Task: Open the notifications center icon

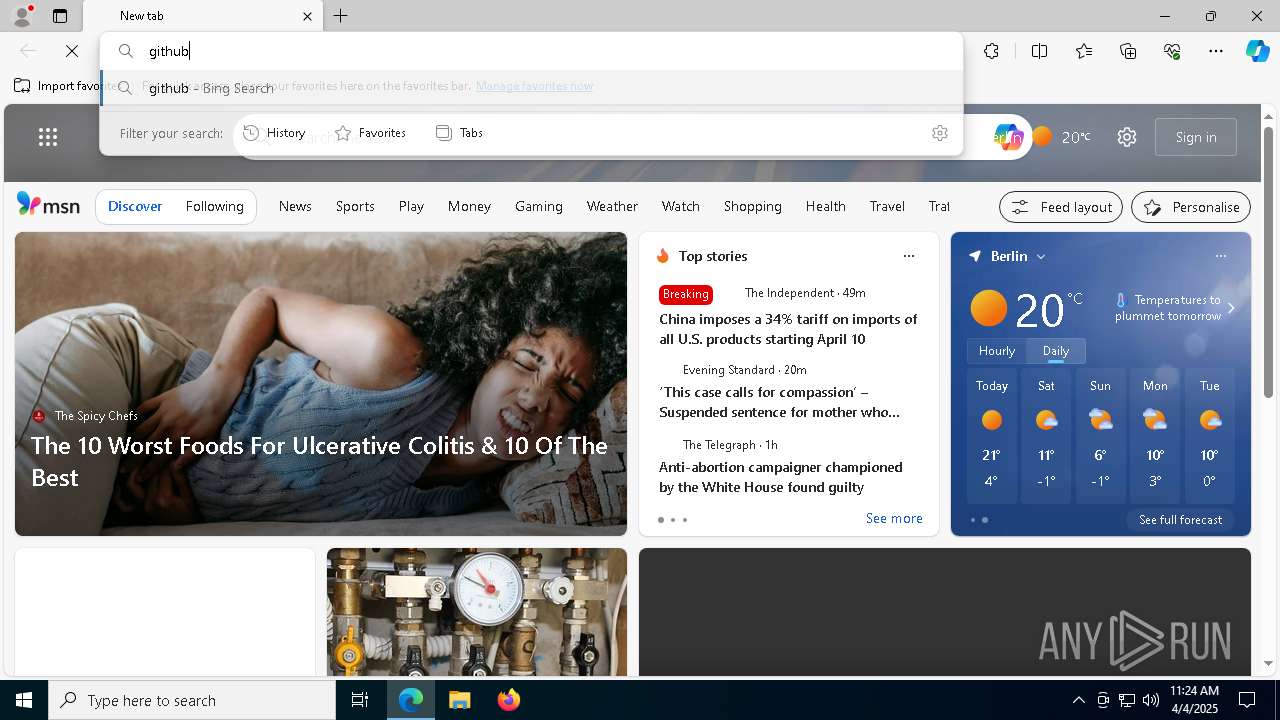Action: [1247, 700]
